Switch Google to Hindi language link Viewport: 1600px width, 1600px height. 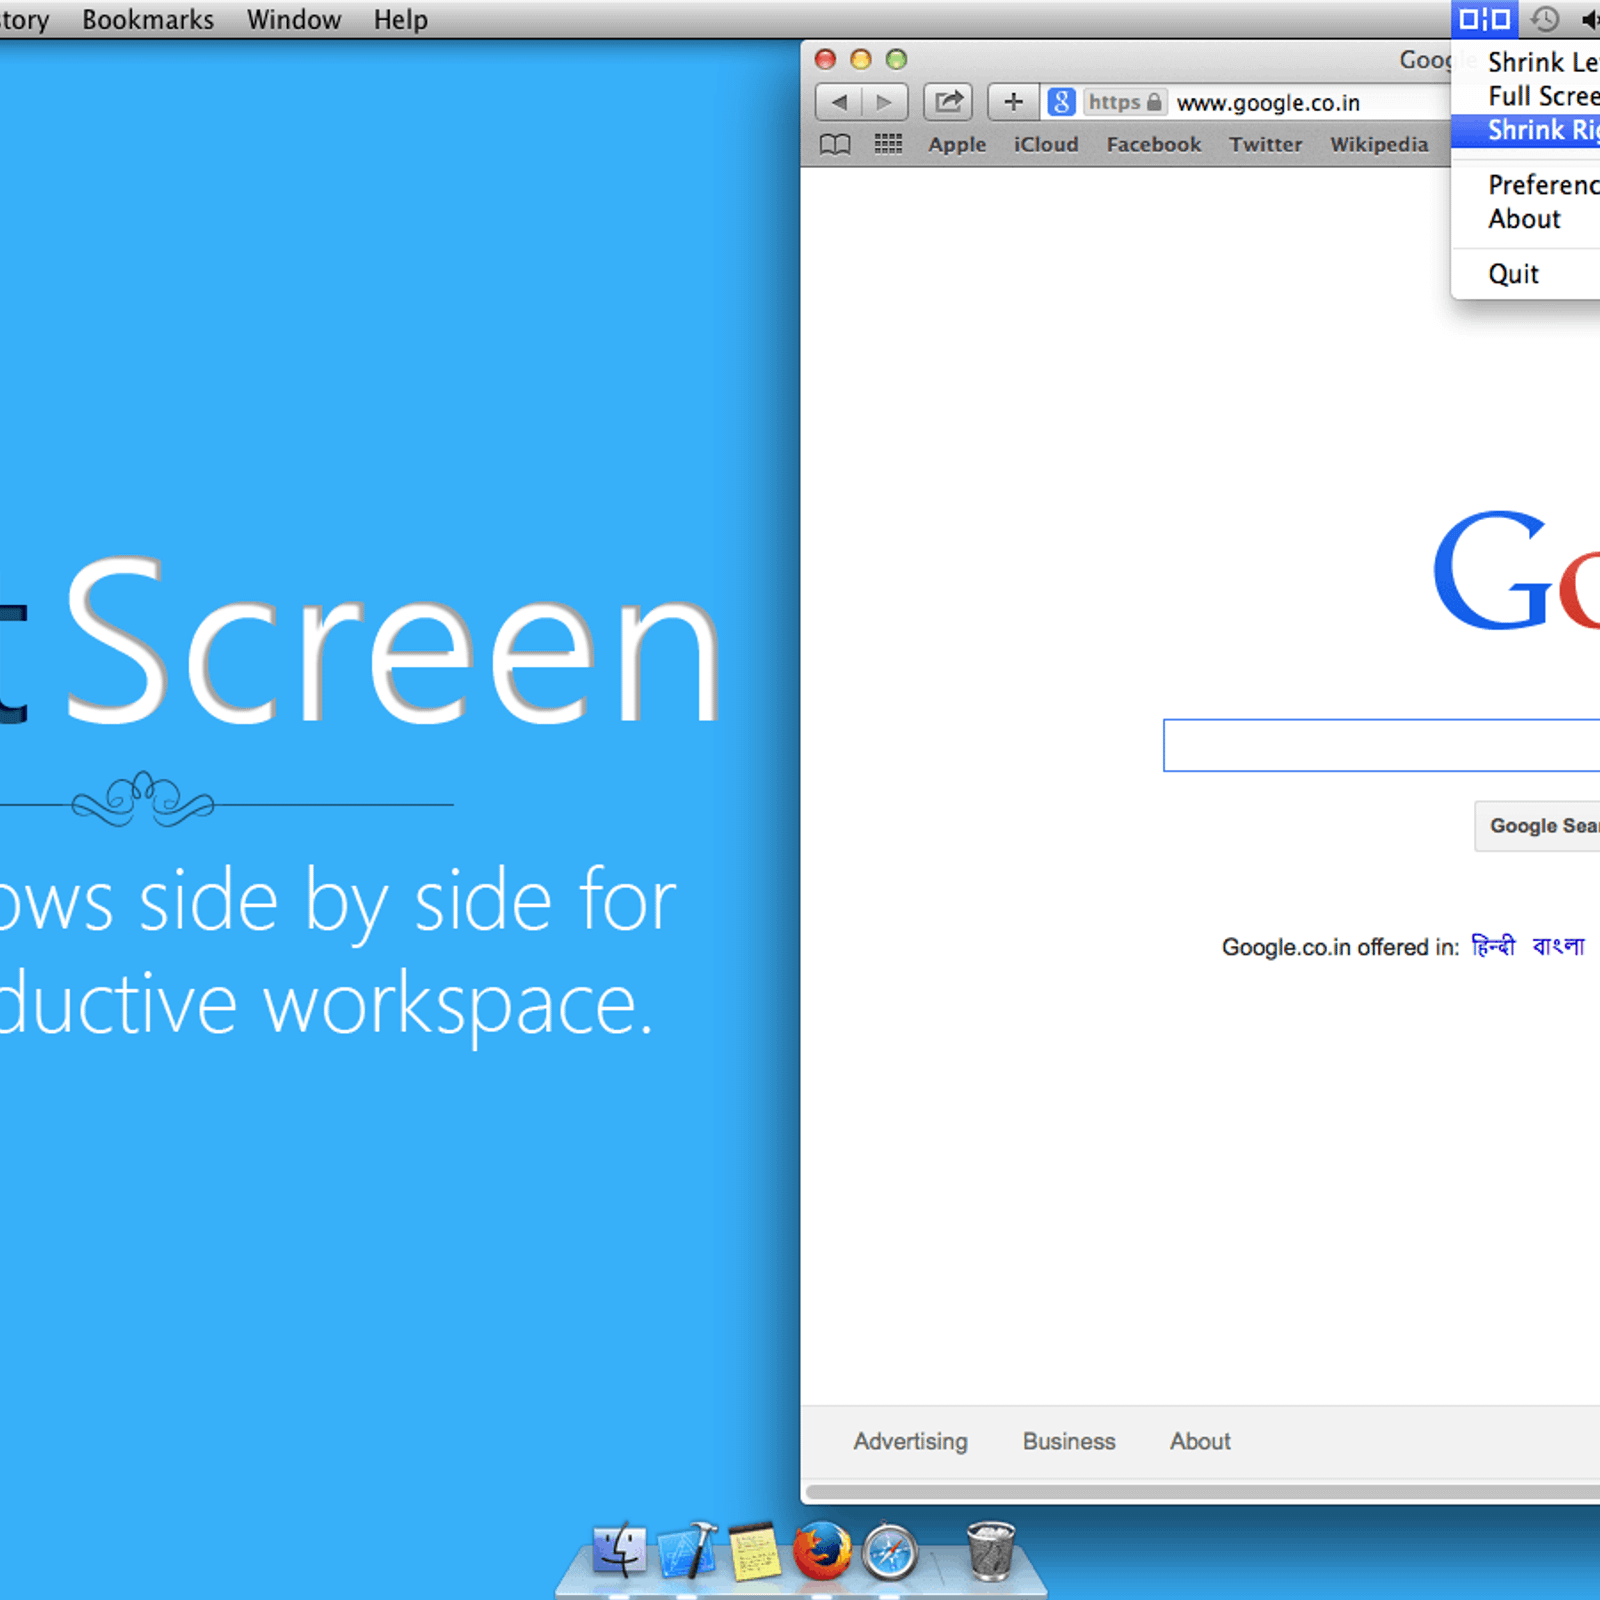pos(1493,946)
